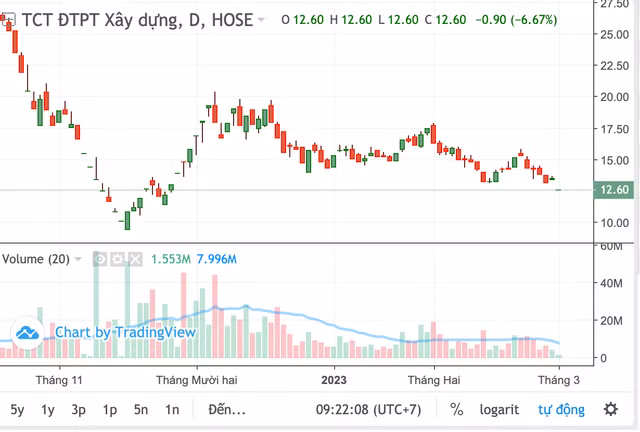Open the Chart by TradingView link
This screenshot has width=640, height=432.
tap(112, 332)
